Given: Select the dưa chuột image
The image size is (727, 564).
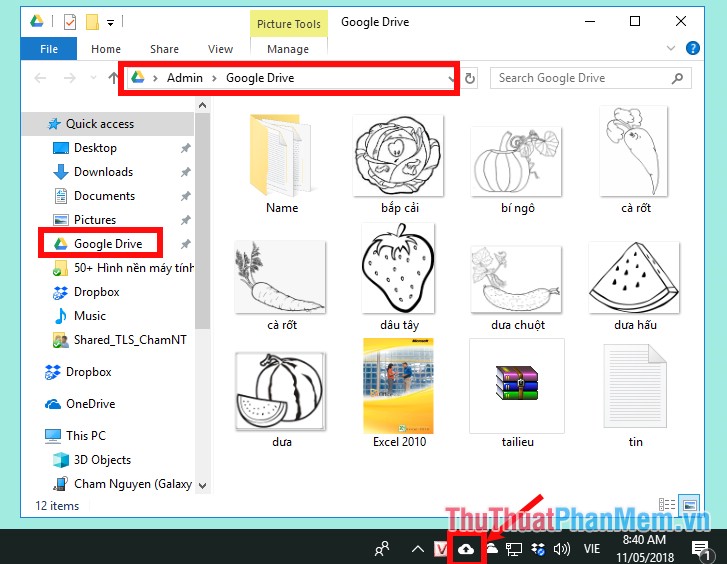Looking at the screenshot, I should point(517,288).
